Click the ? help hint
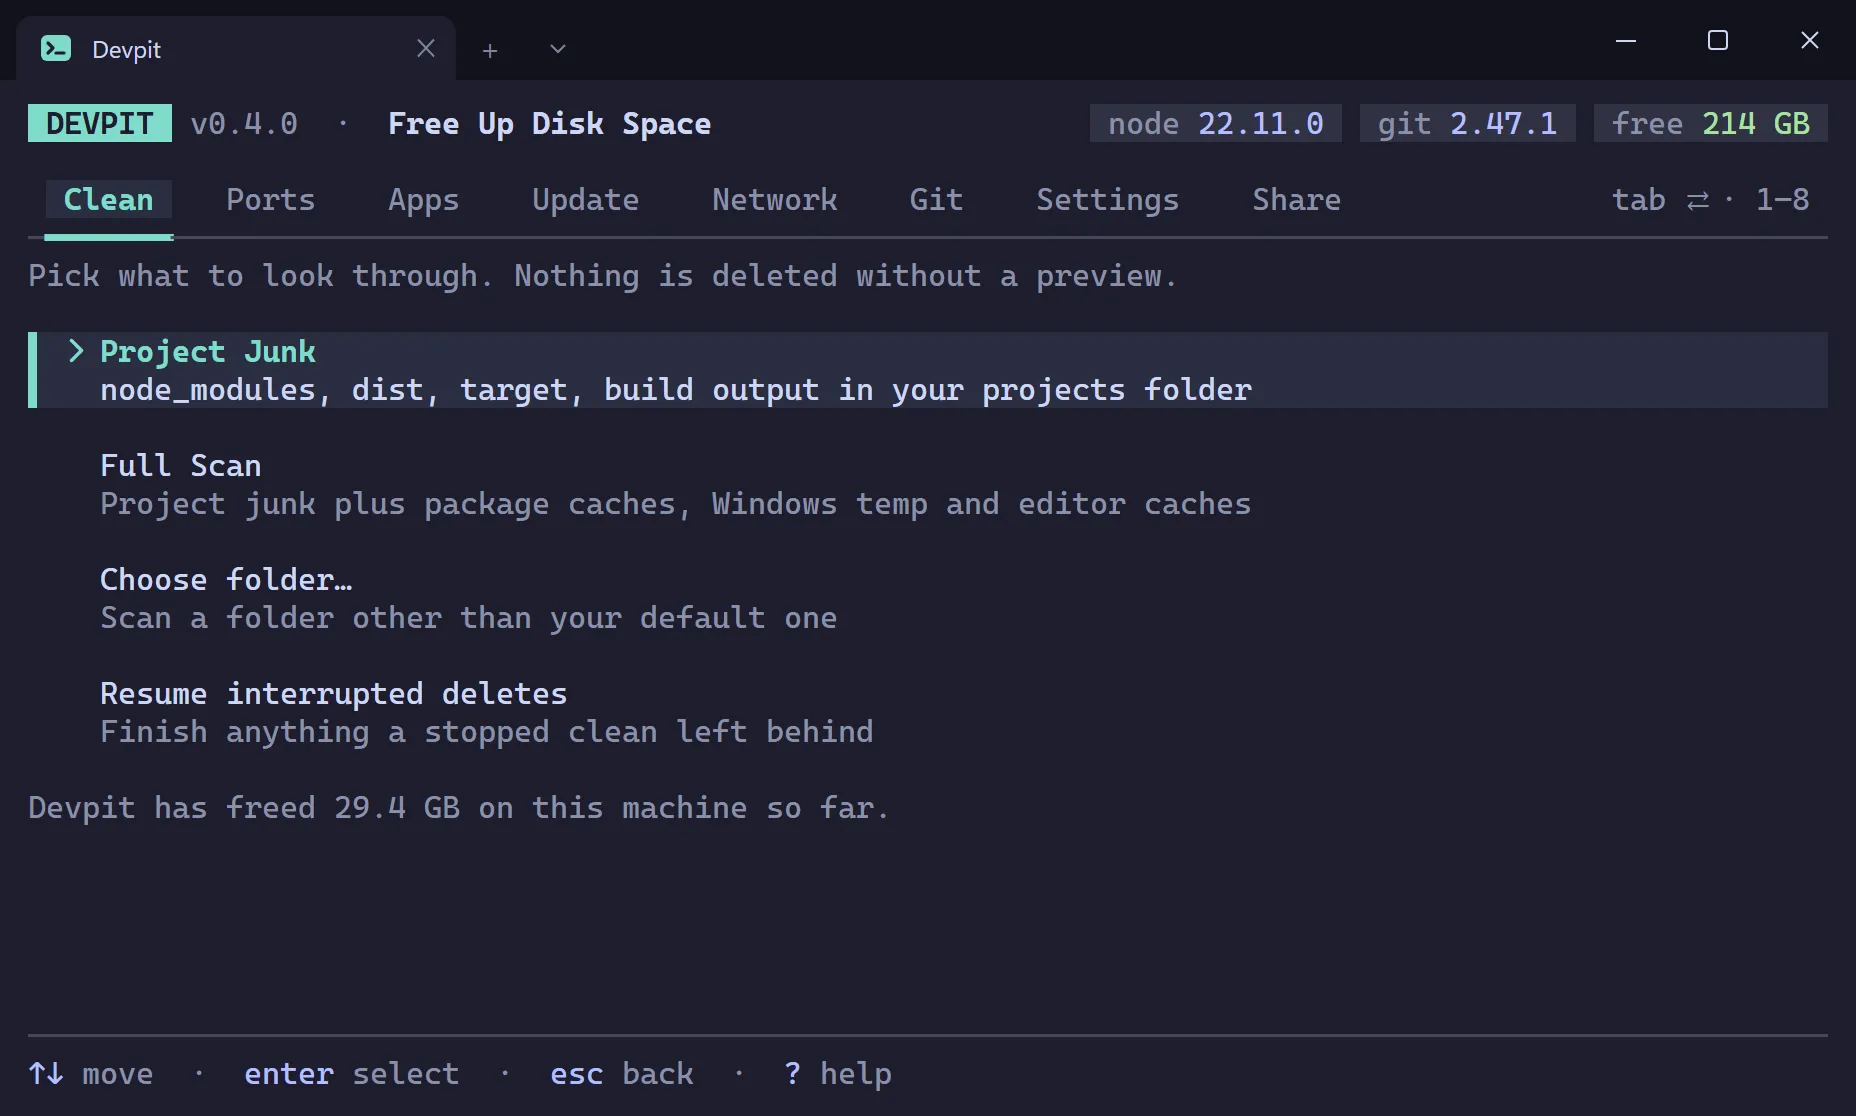The image size is (1856, 1116). coord(838,1073)
